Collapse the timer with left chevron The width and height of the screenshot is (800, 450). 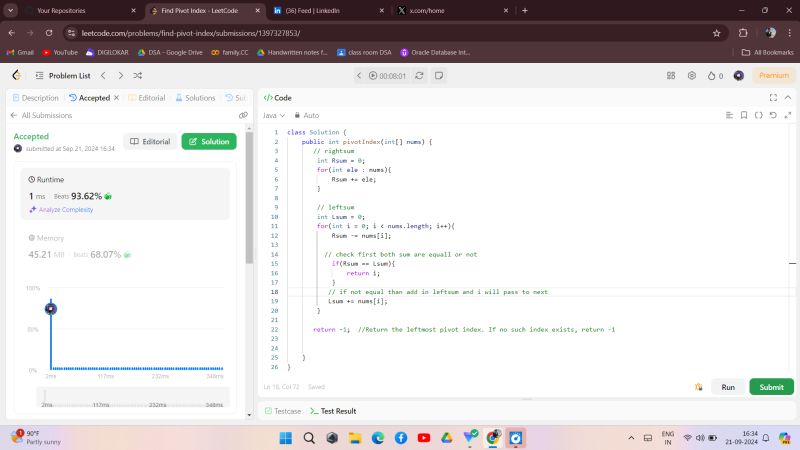click(359, 76)
